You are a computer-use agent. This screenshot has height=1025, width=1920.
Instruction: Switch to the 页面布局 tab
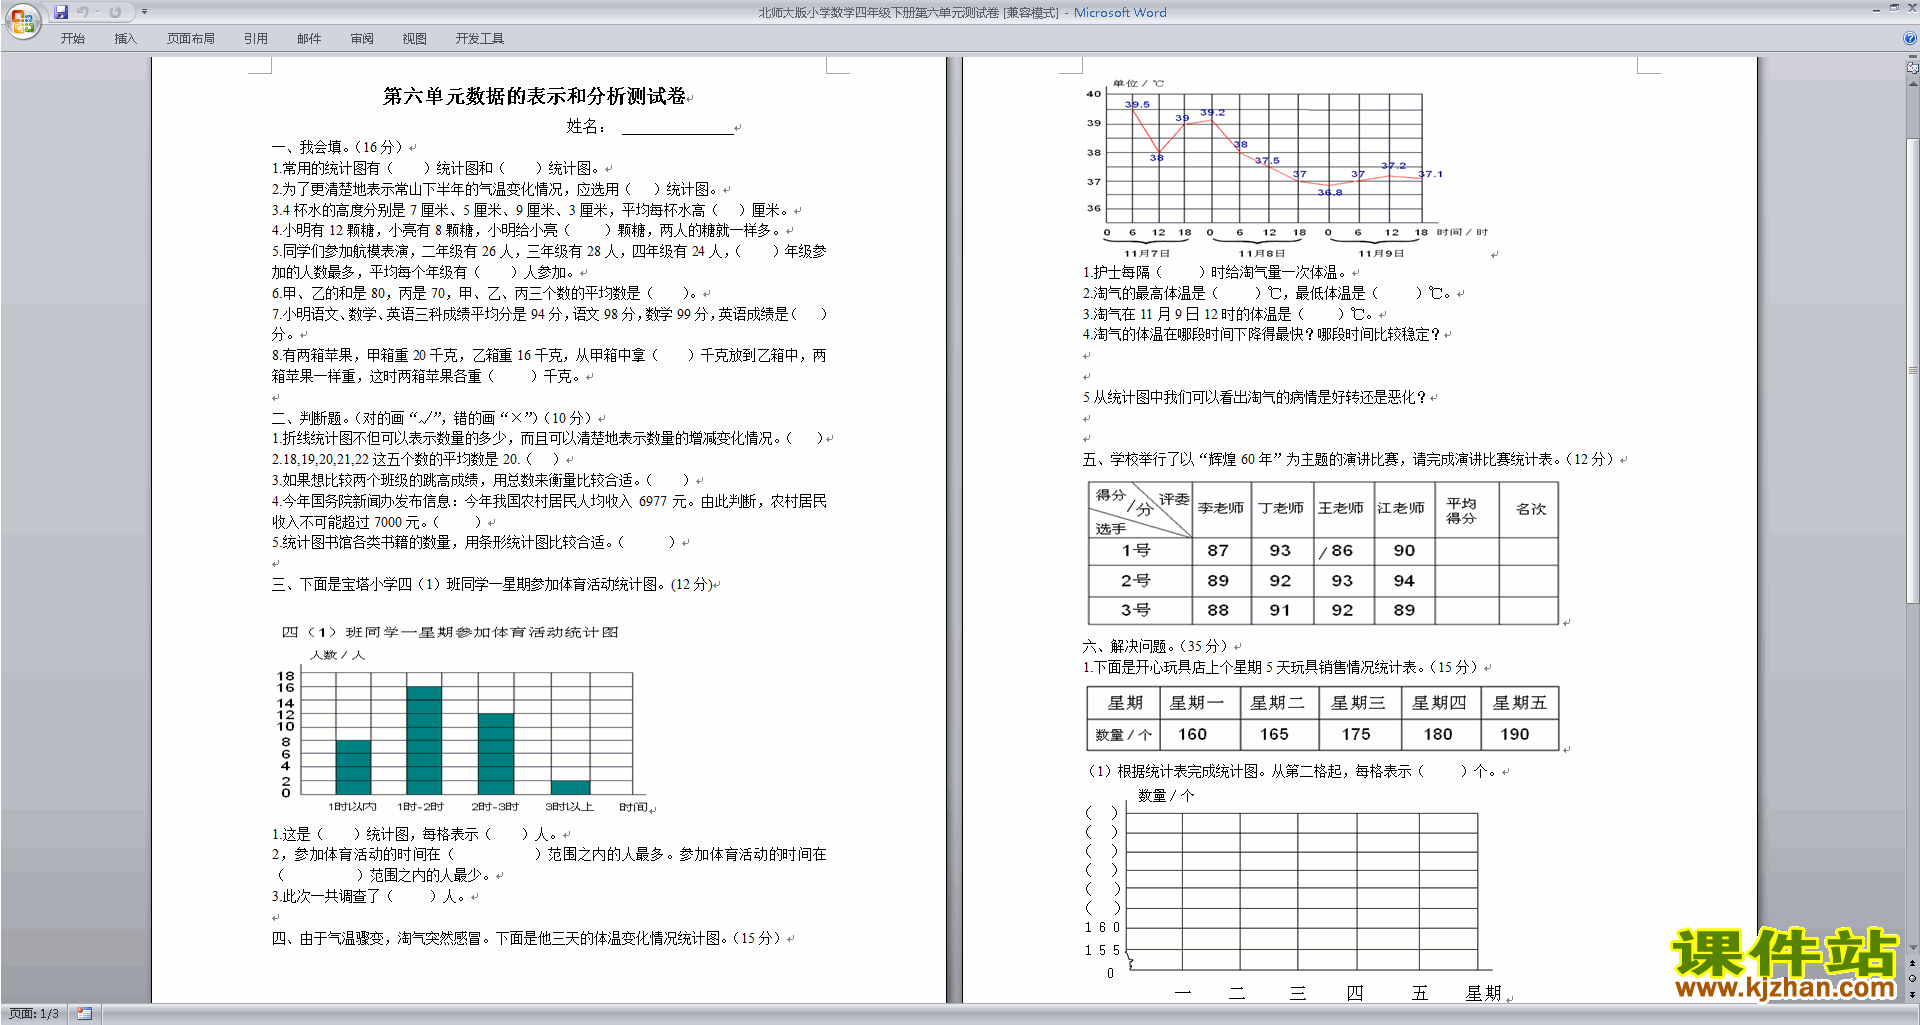click(190, 38)
